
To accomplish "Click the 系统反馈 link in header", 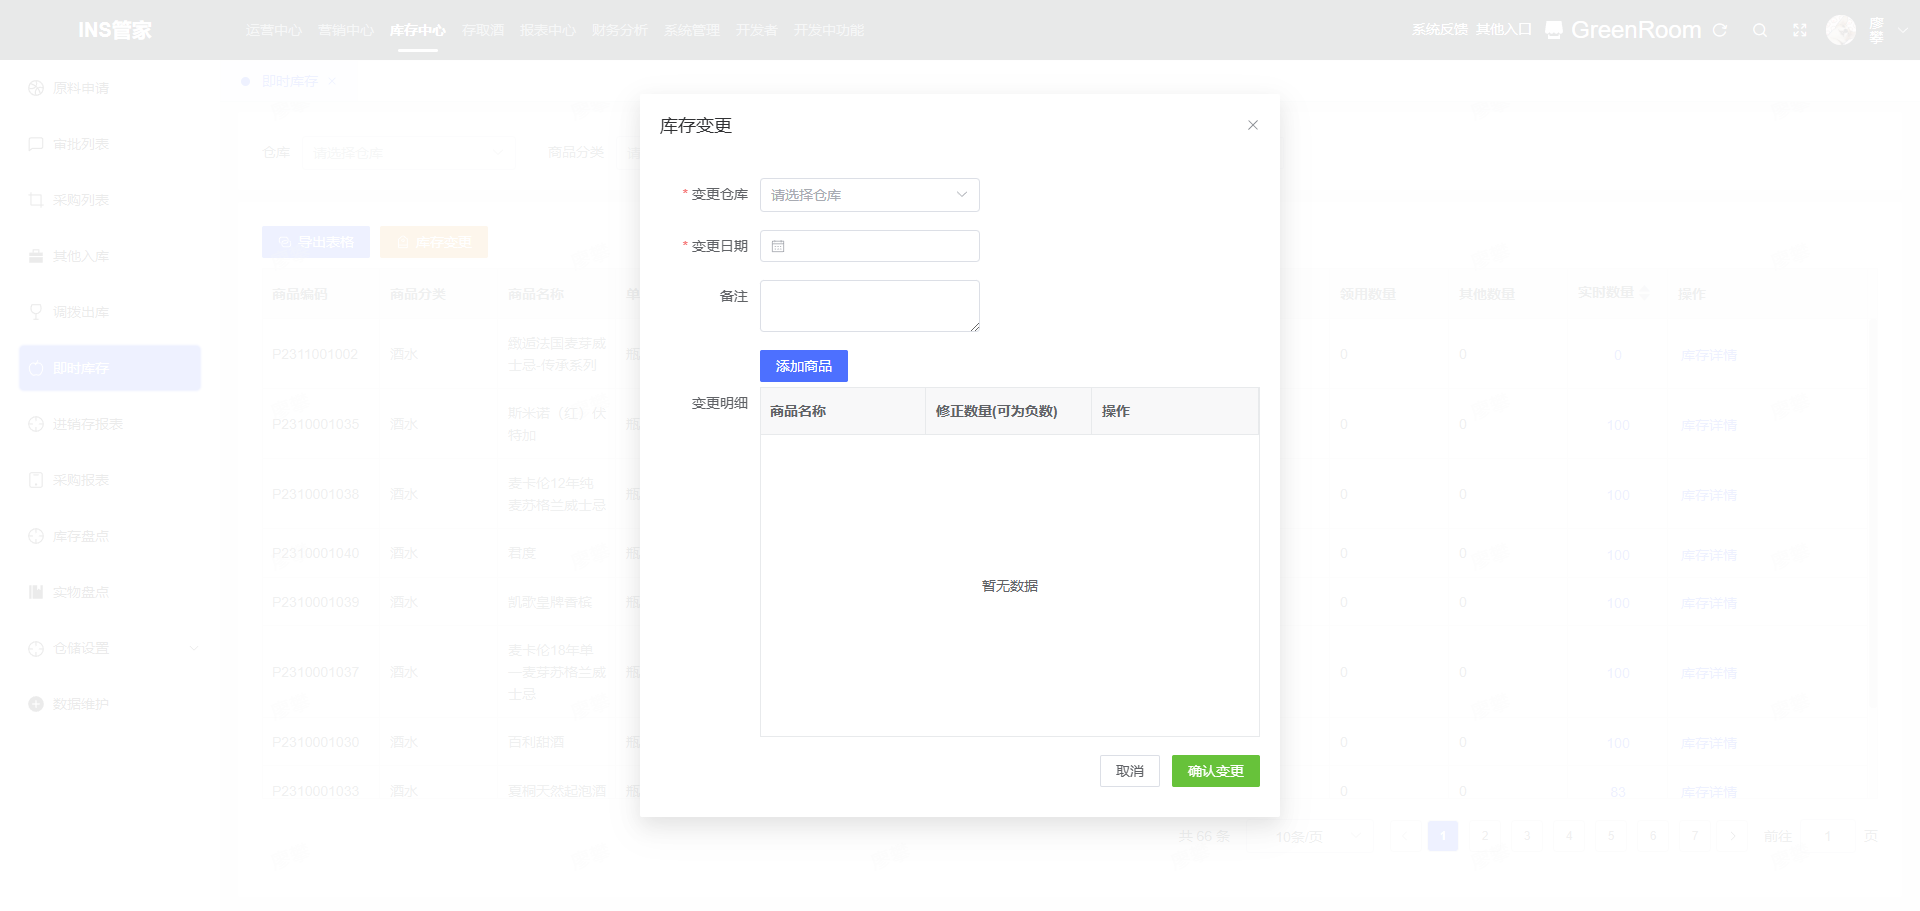I will tap(1439, 29).
